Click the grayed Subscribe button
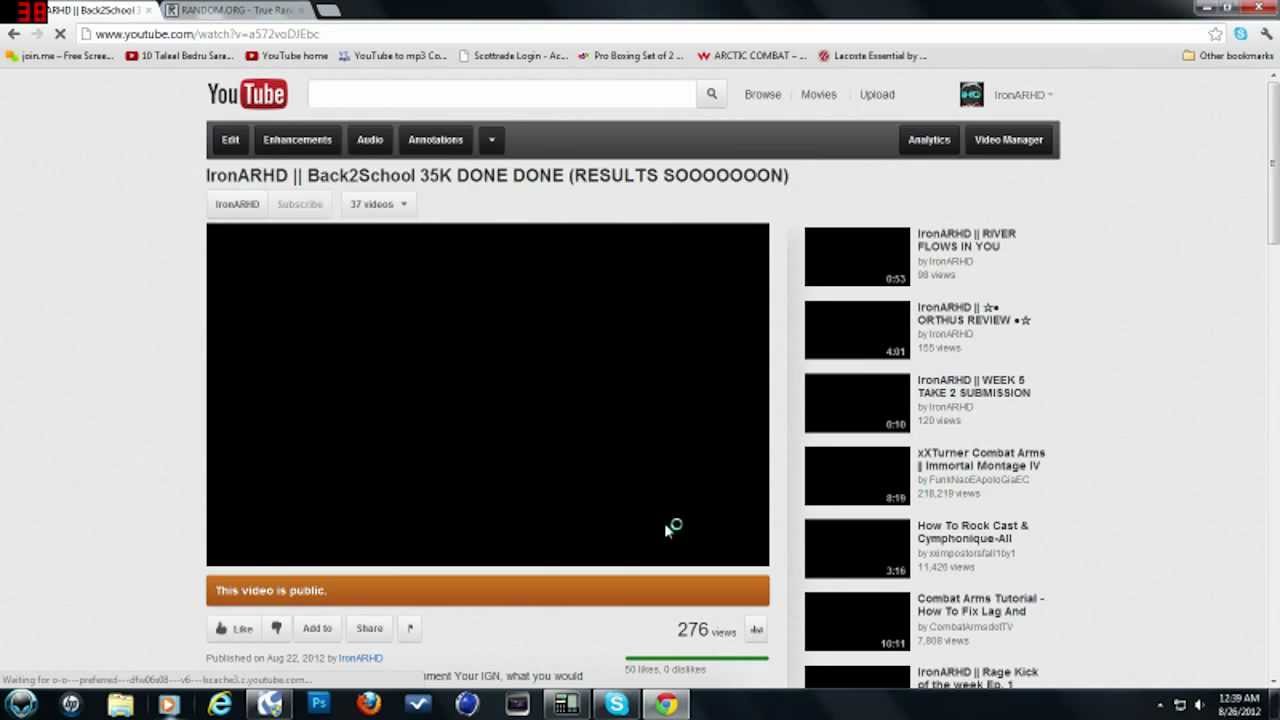 click(300, 204)
